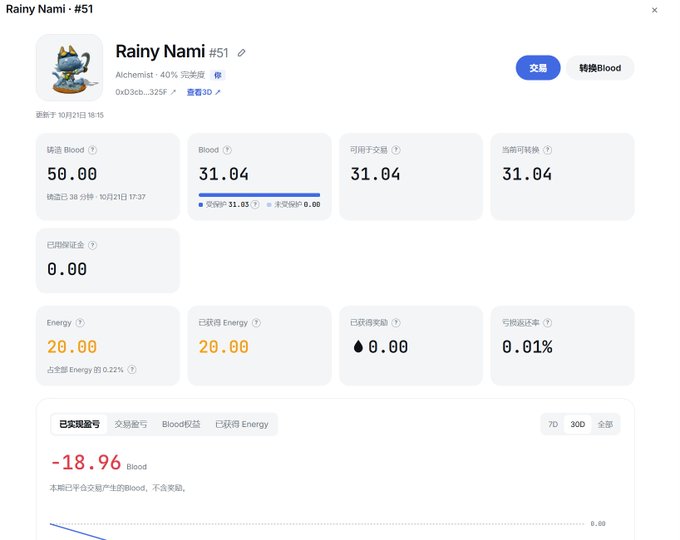Select the 30D time range
This screenshot has width=680, height=540.
[x=578, y=424]
